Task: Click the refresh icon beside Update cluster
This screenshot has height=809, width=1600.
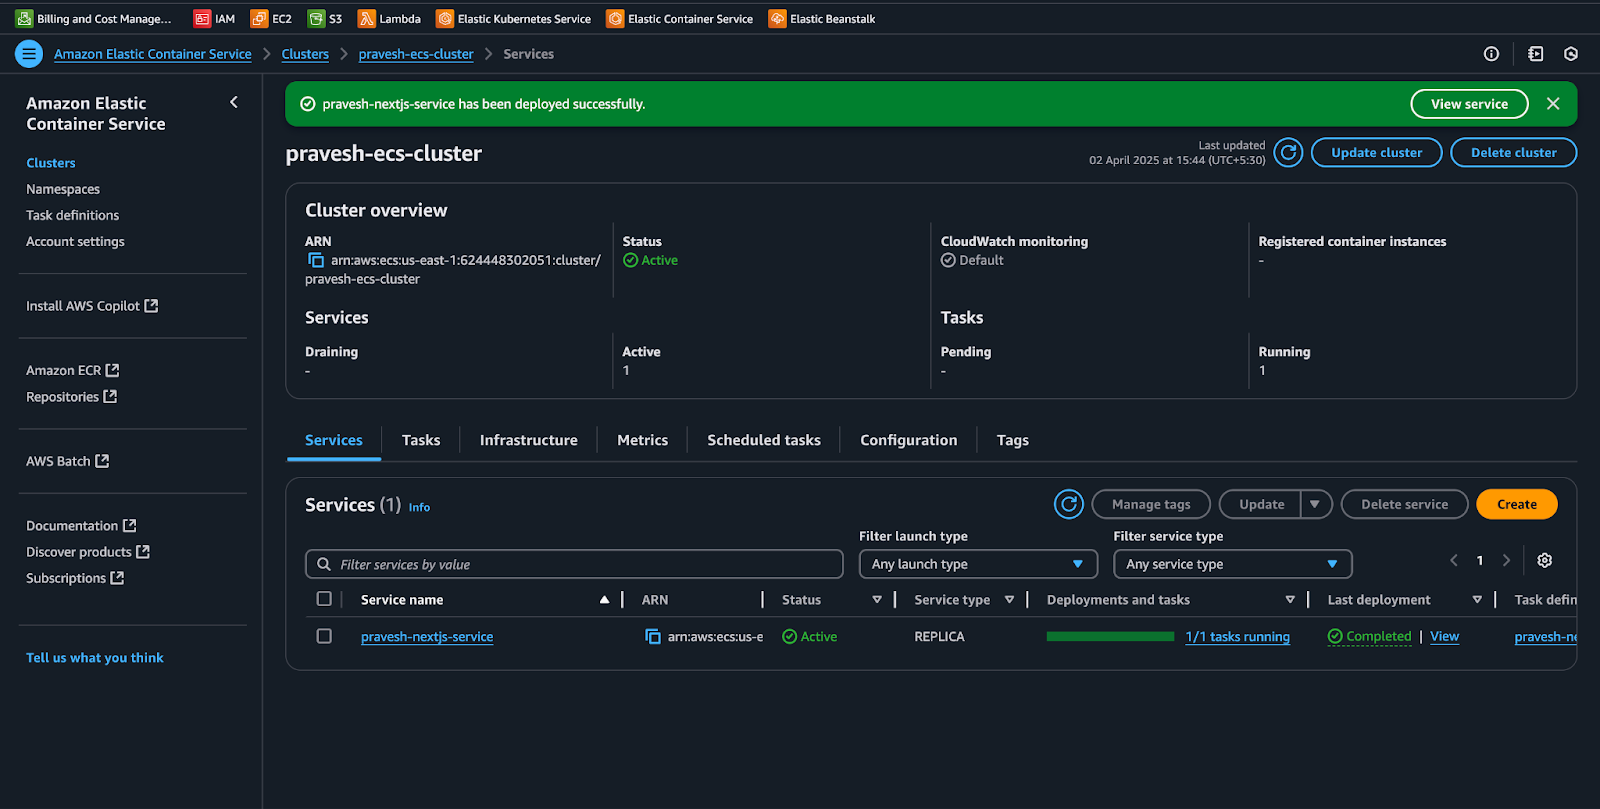Action: 1288,153
